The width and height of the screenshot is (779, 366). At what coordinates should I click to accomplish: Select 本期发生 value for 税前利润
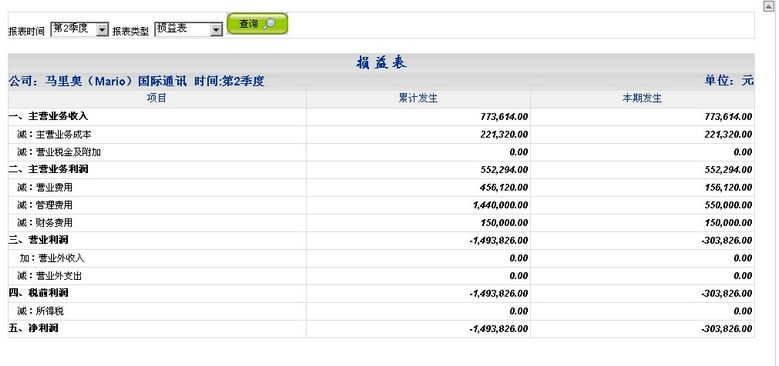pyautogui.click(x=726, y=294)
